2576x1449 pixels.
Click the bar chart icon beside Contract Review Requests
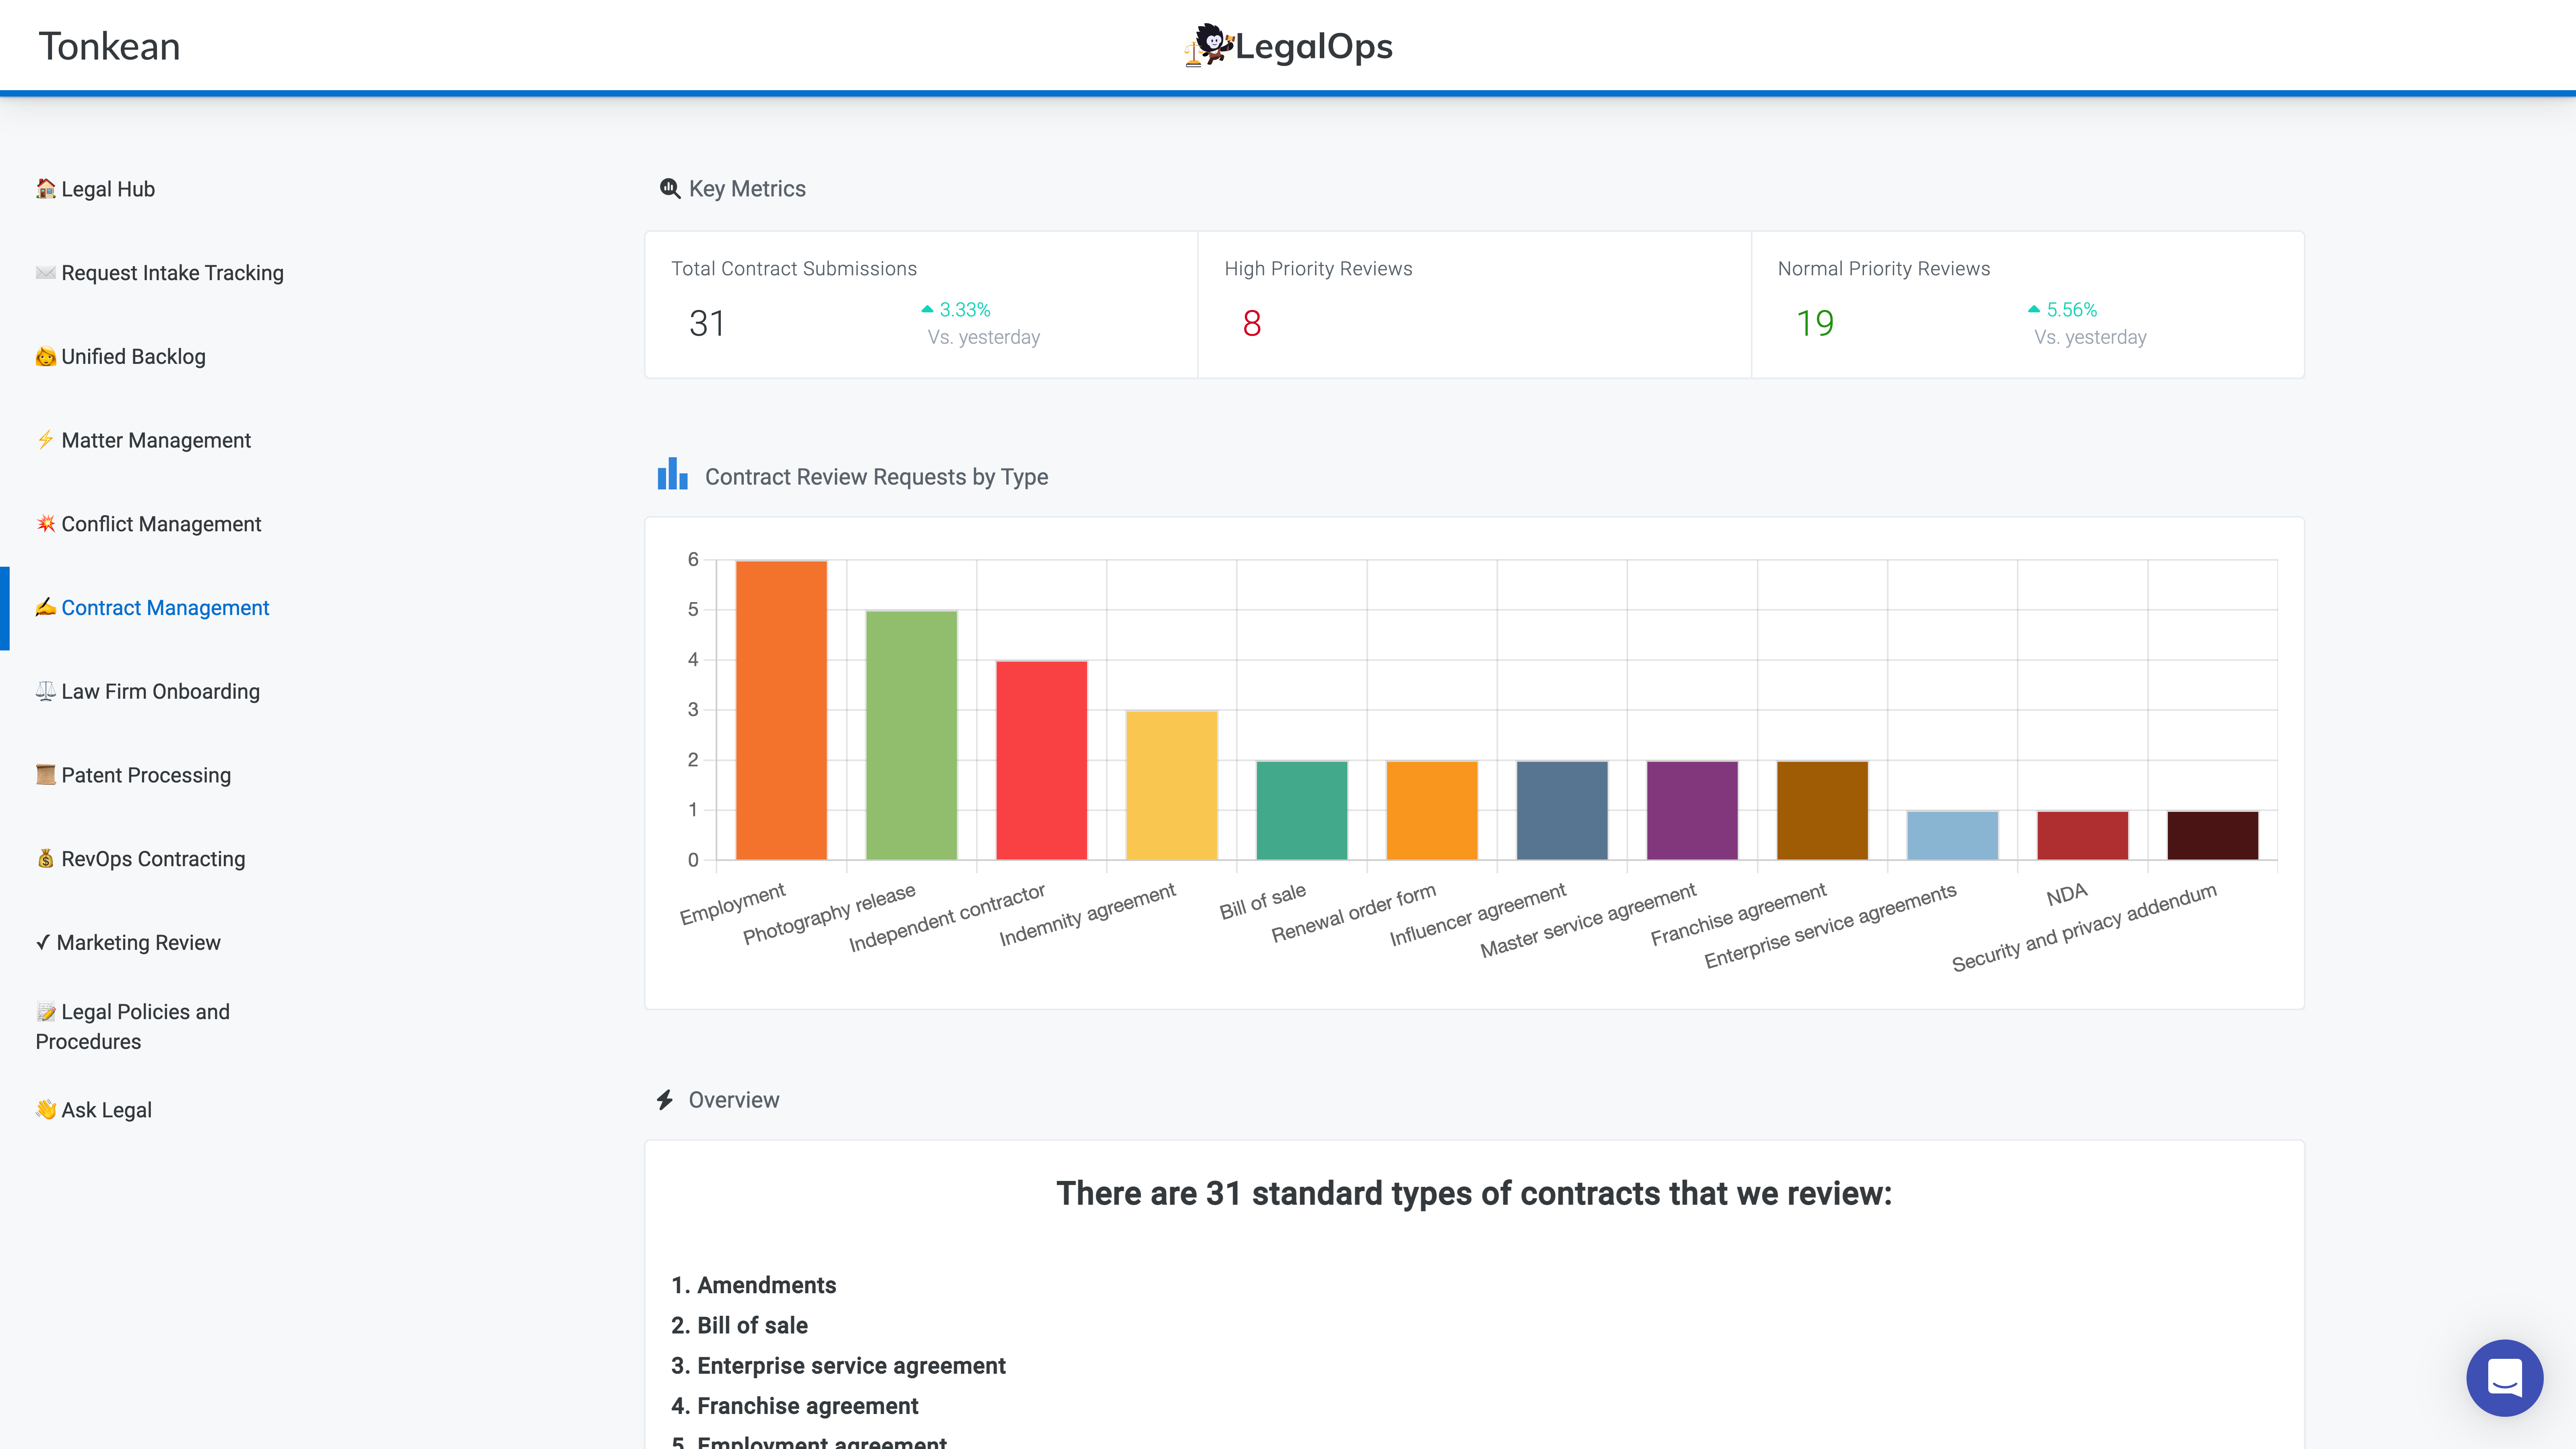[672, 474]
